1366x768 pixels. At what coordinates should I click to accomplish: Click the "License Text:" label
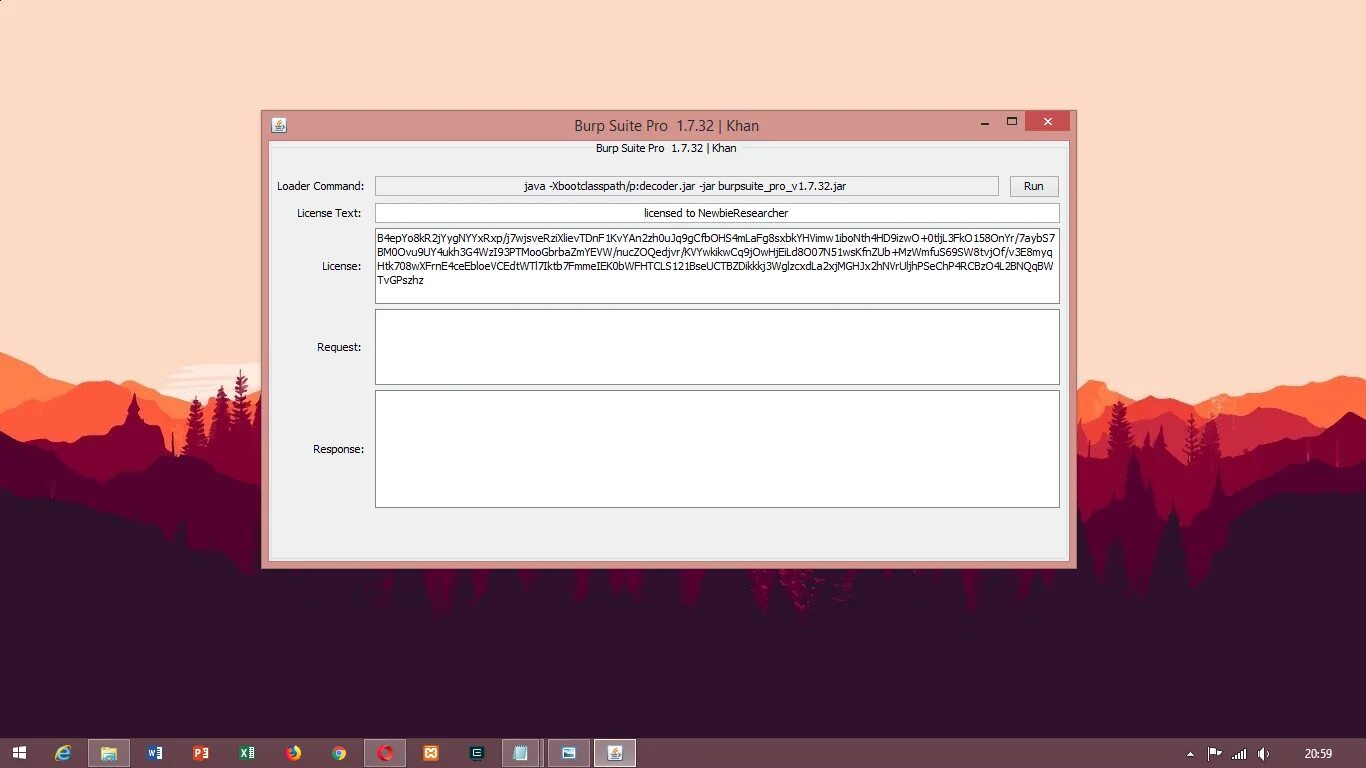329,213
